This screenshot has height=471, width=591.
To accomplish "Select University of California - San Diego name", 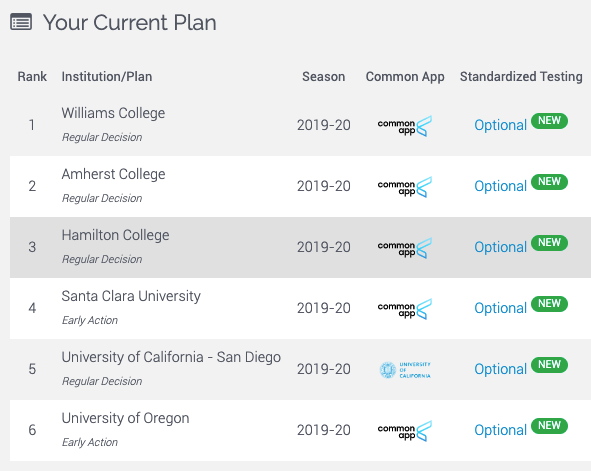I will pyautogui.click(x=171, y=357).
